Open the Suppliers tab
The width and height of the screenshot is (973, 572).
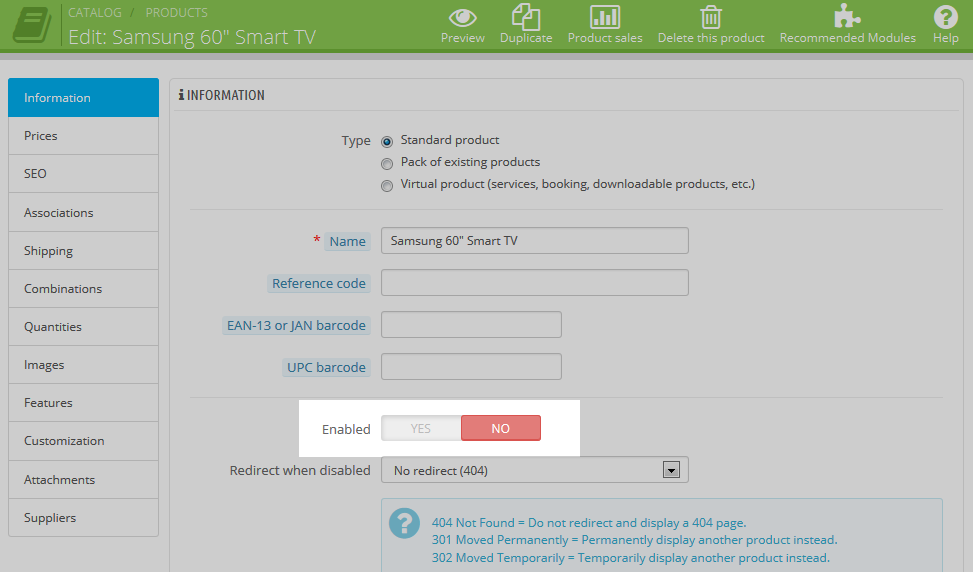[x=83, y=517]
